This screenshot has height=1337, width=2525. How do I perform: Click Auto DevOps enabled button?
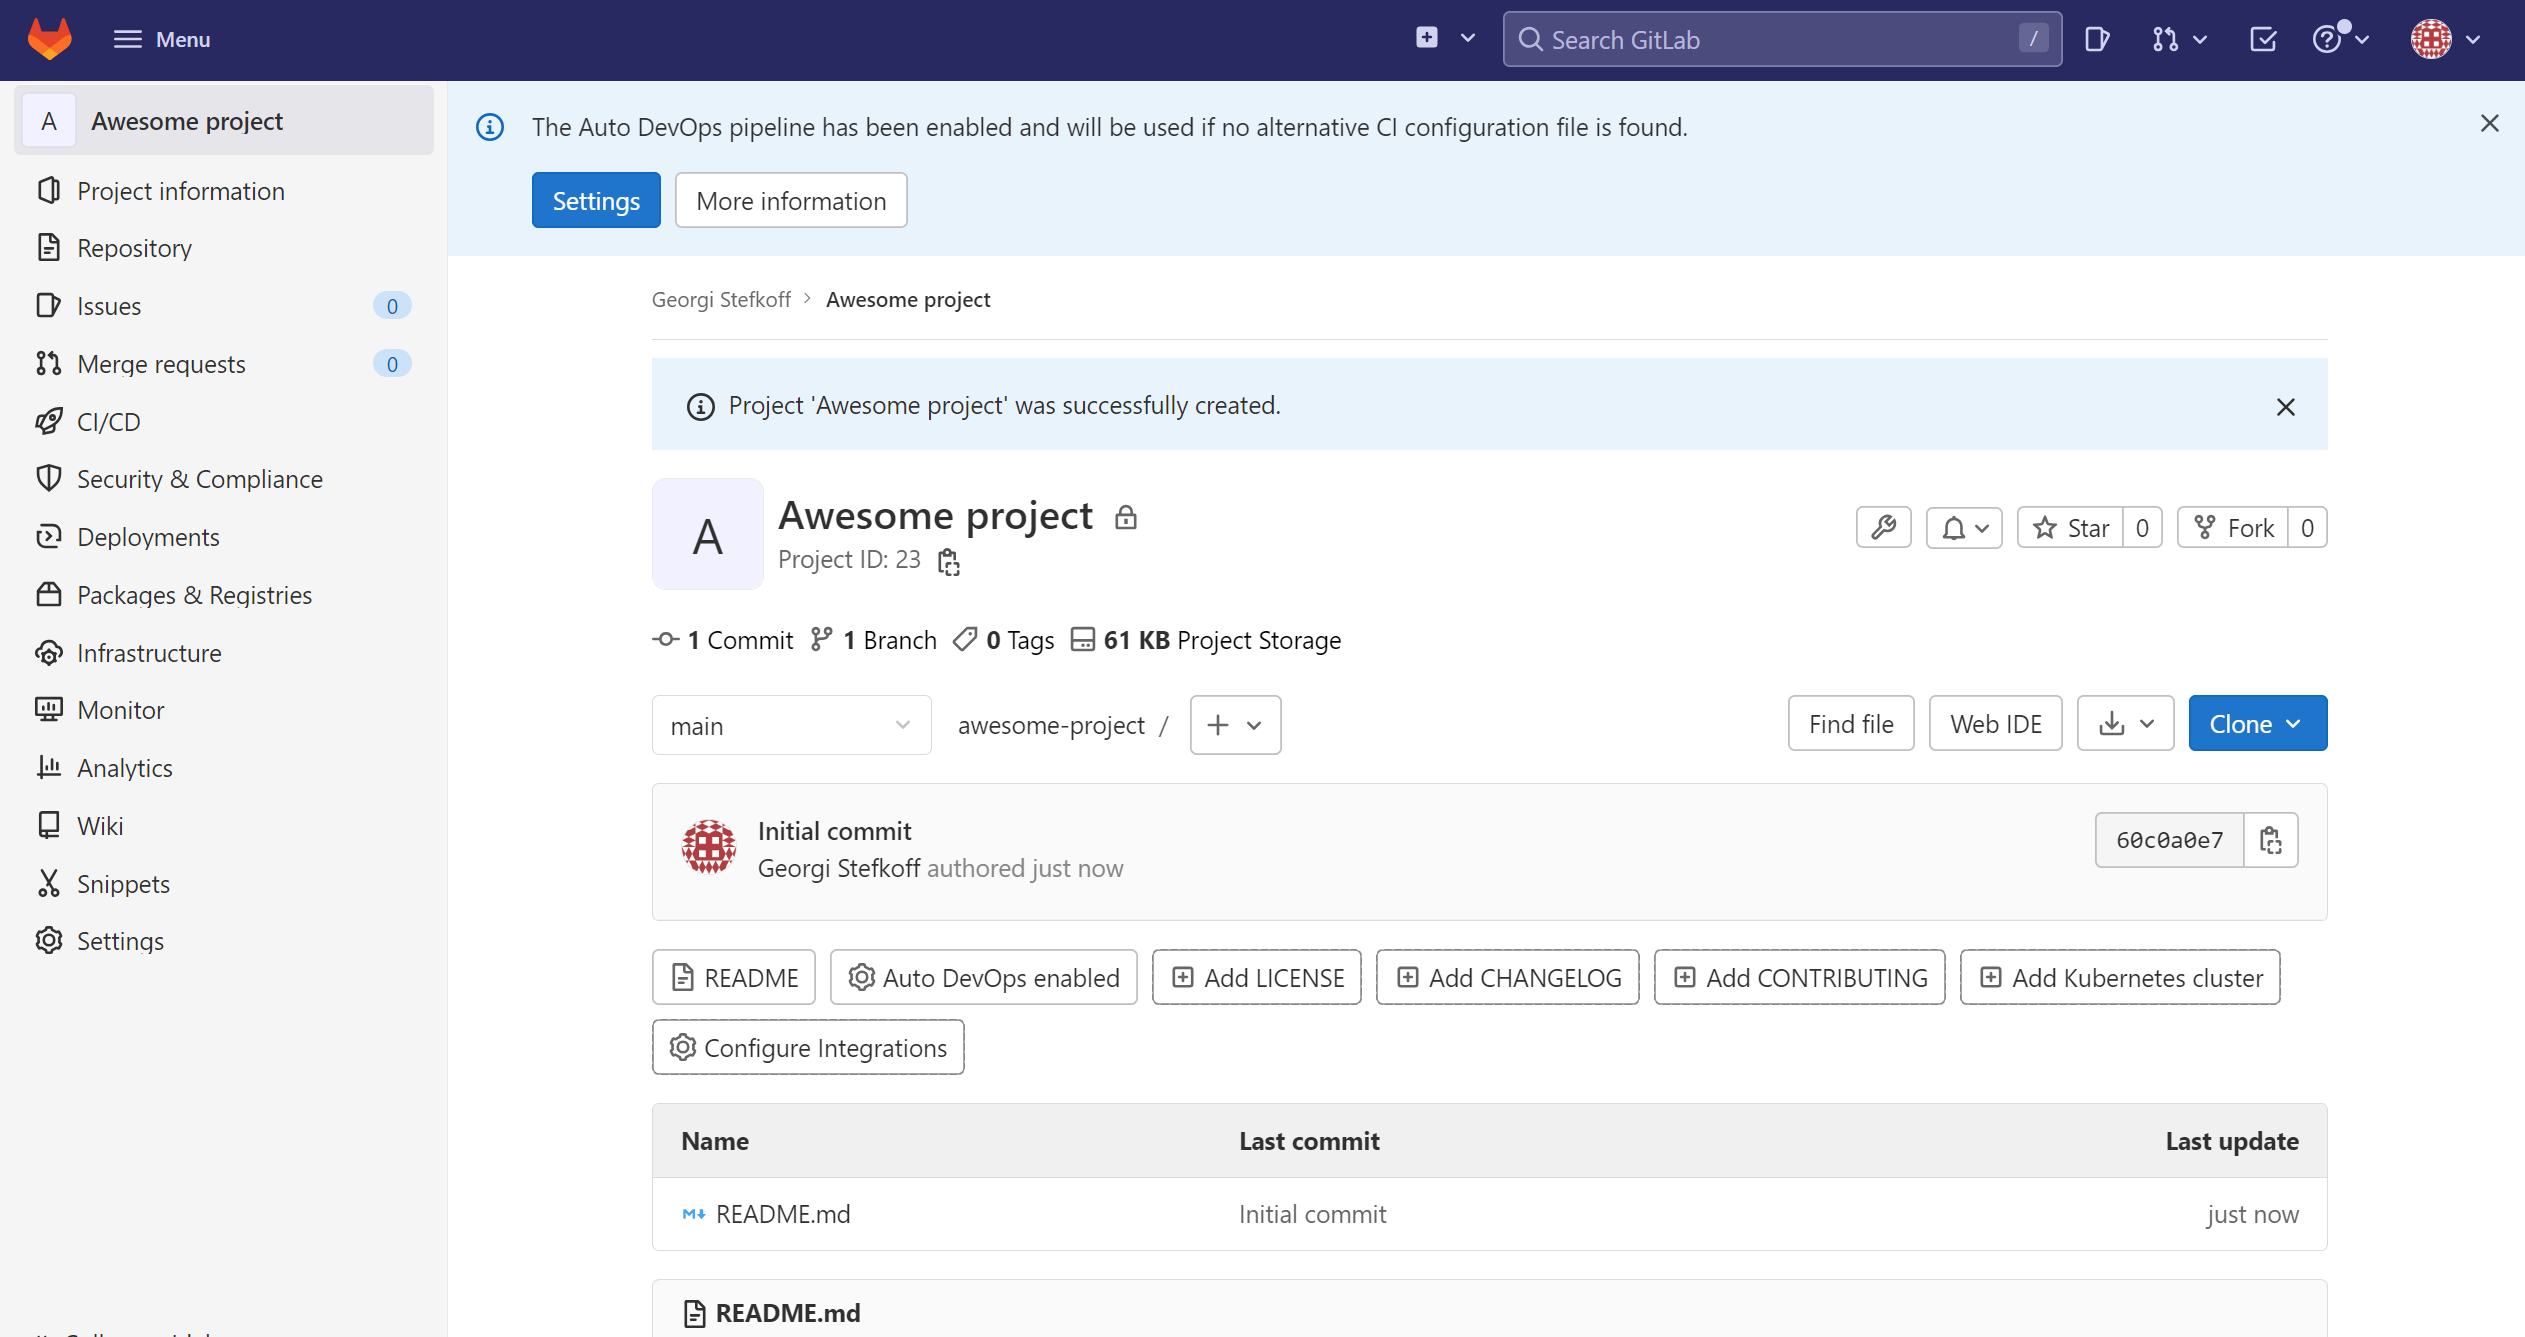[984, 977]
